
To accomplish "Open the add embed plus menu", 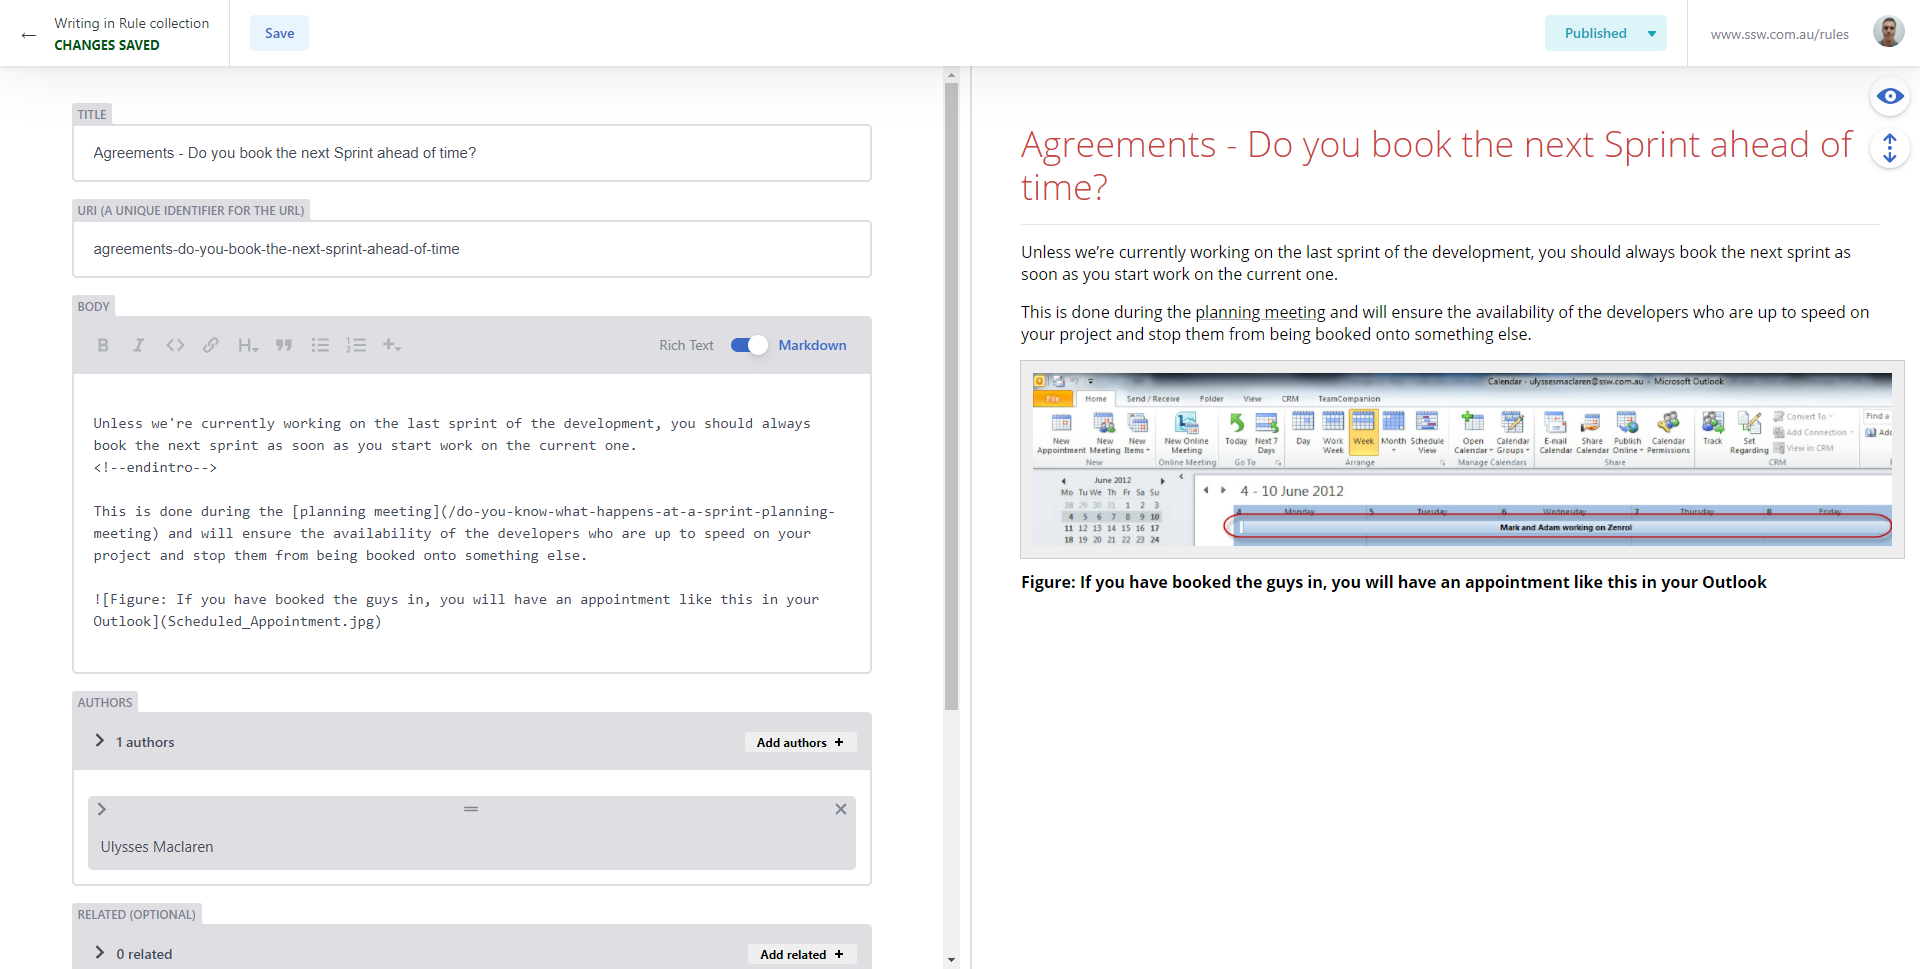I will (x=392, y=345).
